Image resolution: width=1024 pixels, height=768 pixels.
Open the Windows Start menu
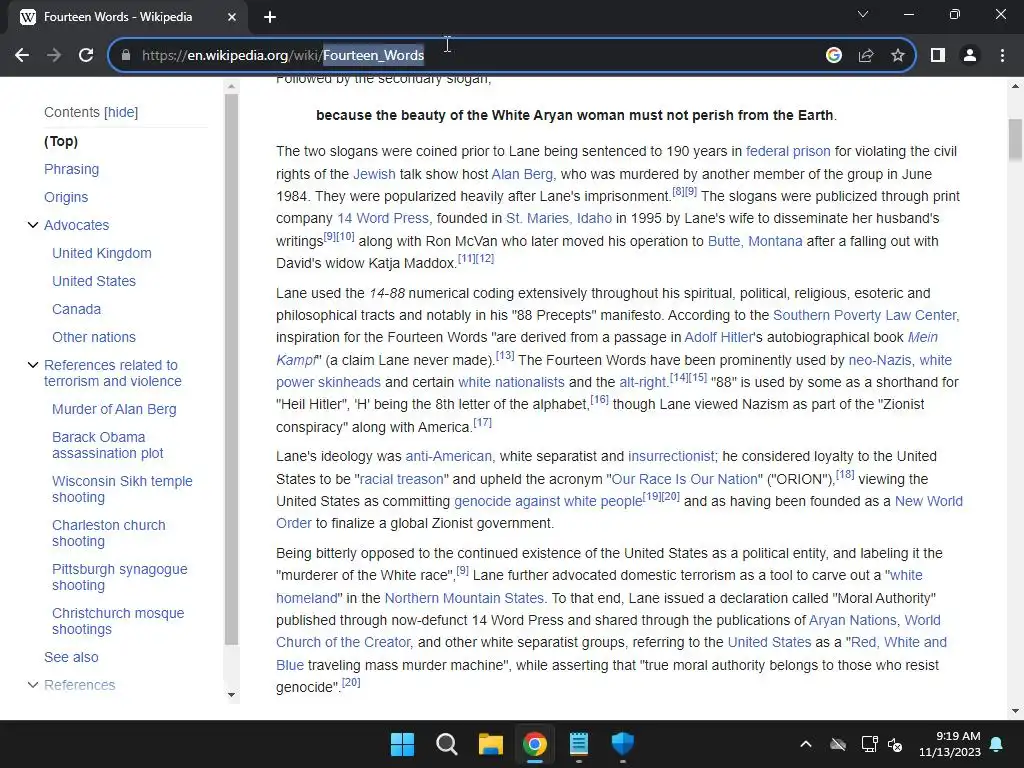(402, 744)
